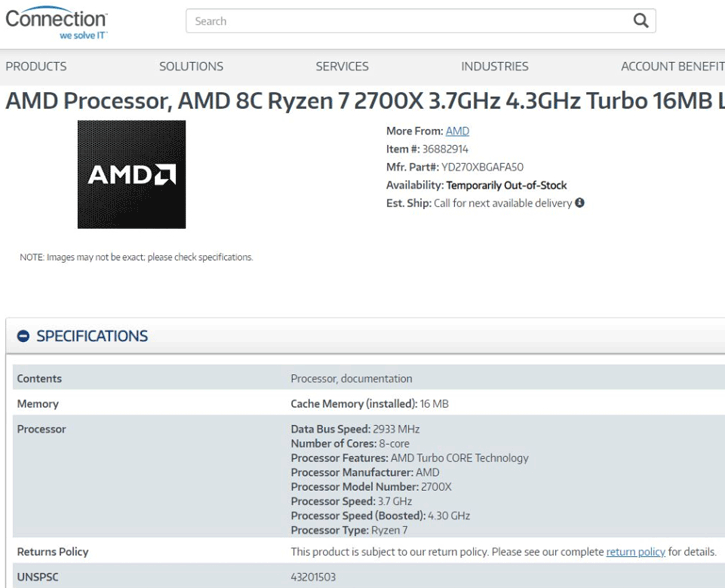The image size is (725, 588).
Task: Select manufacturer part YD270XBGAFA50
Action: [482, 167]
